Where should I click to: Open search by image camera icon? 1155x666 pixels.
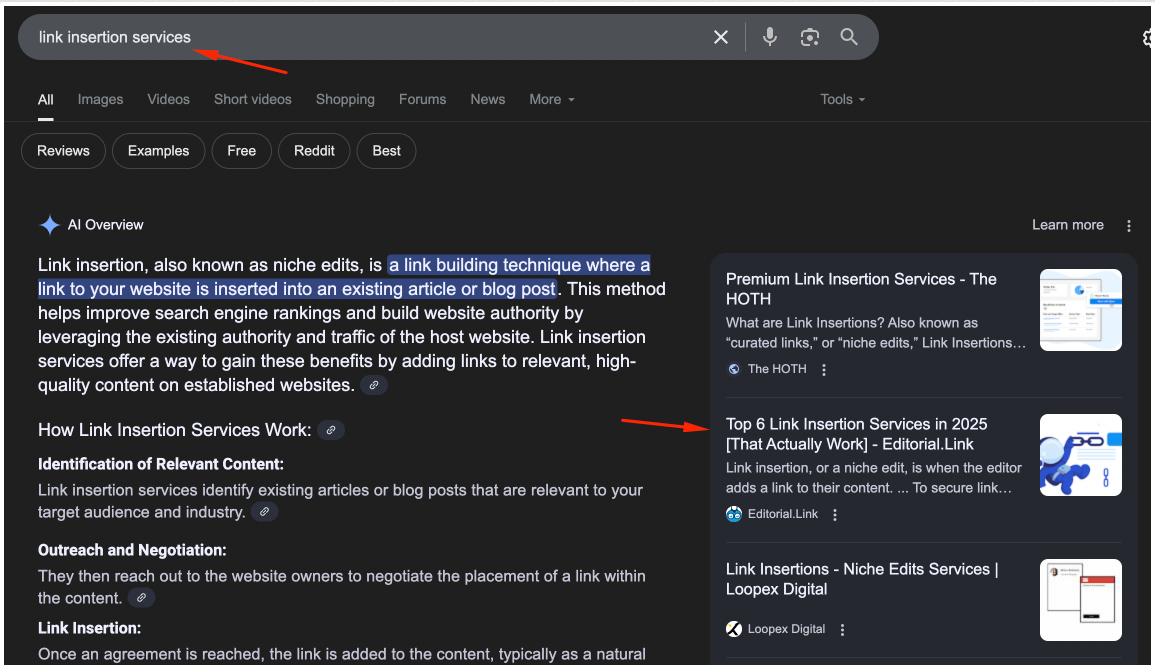810,37
